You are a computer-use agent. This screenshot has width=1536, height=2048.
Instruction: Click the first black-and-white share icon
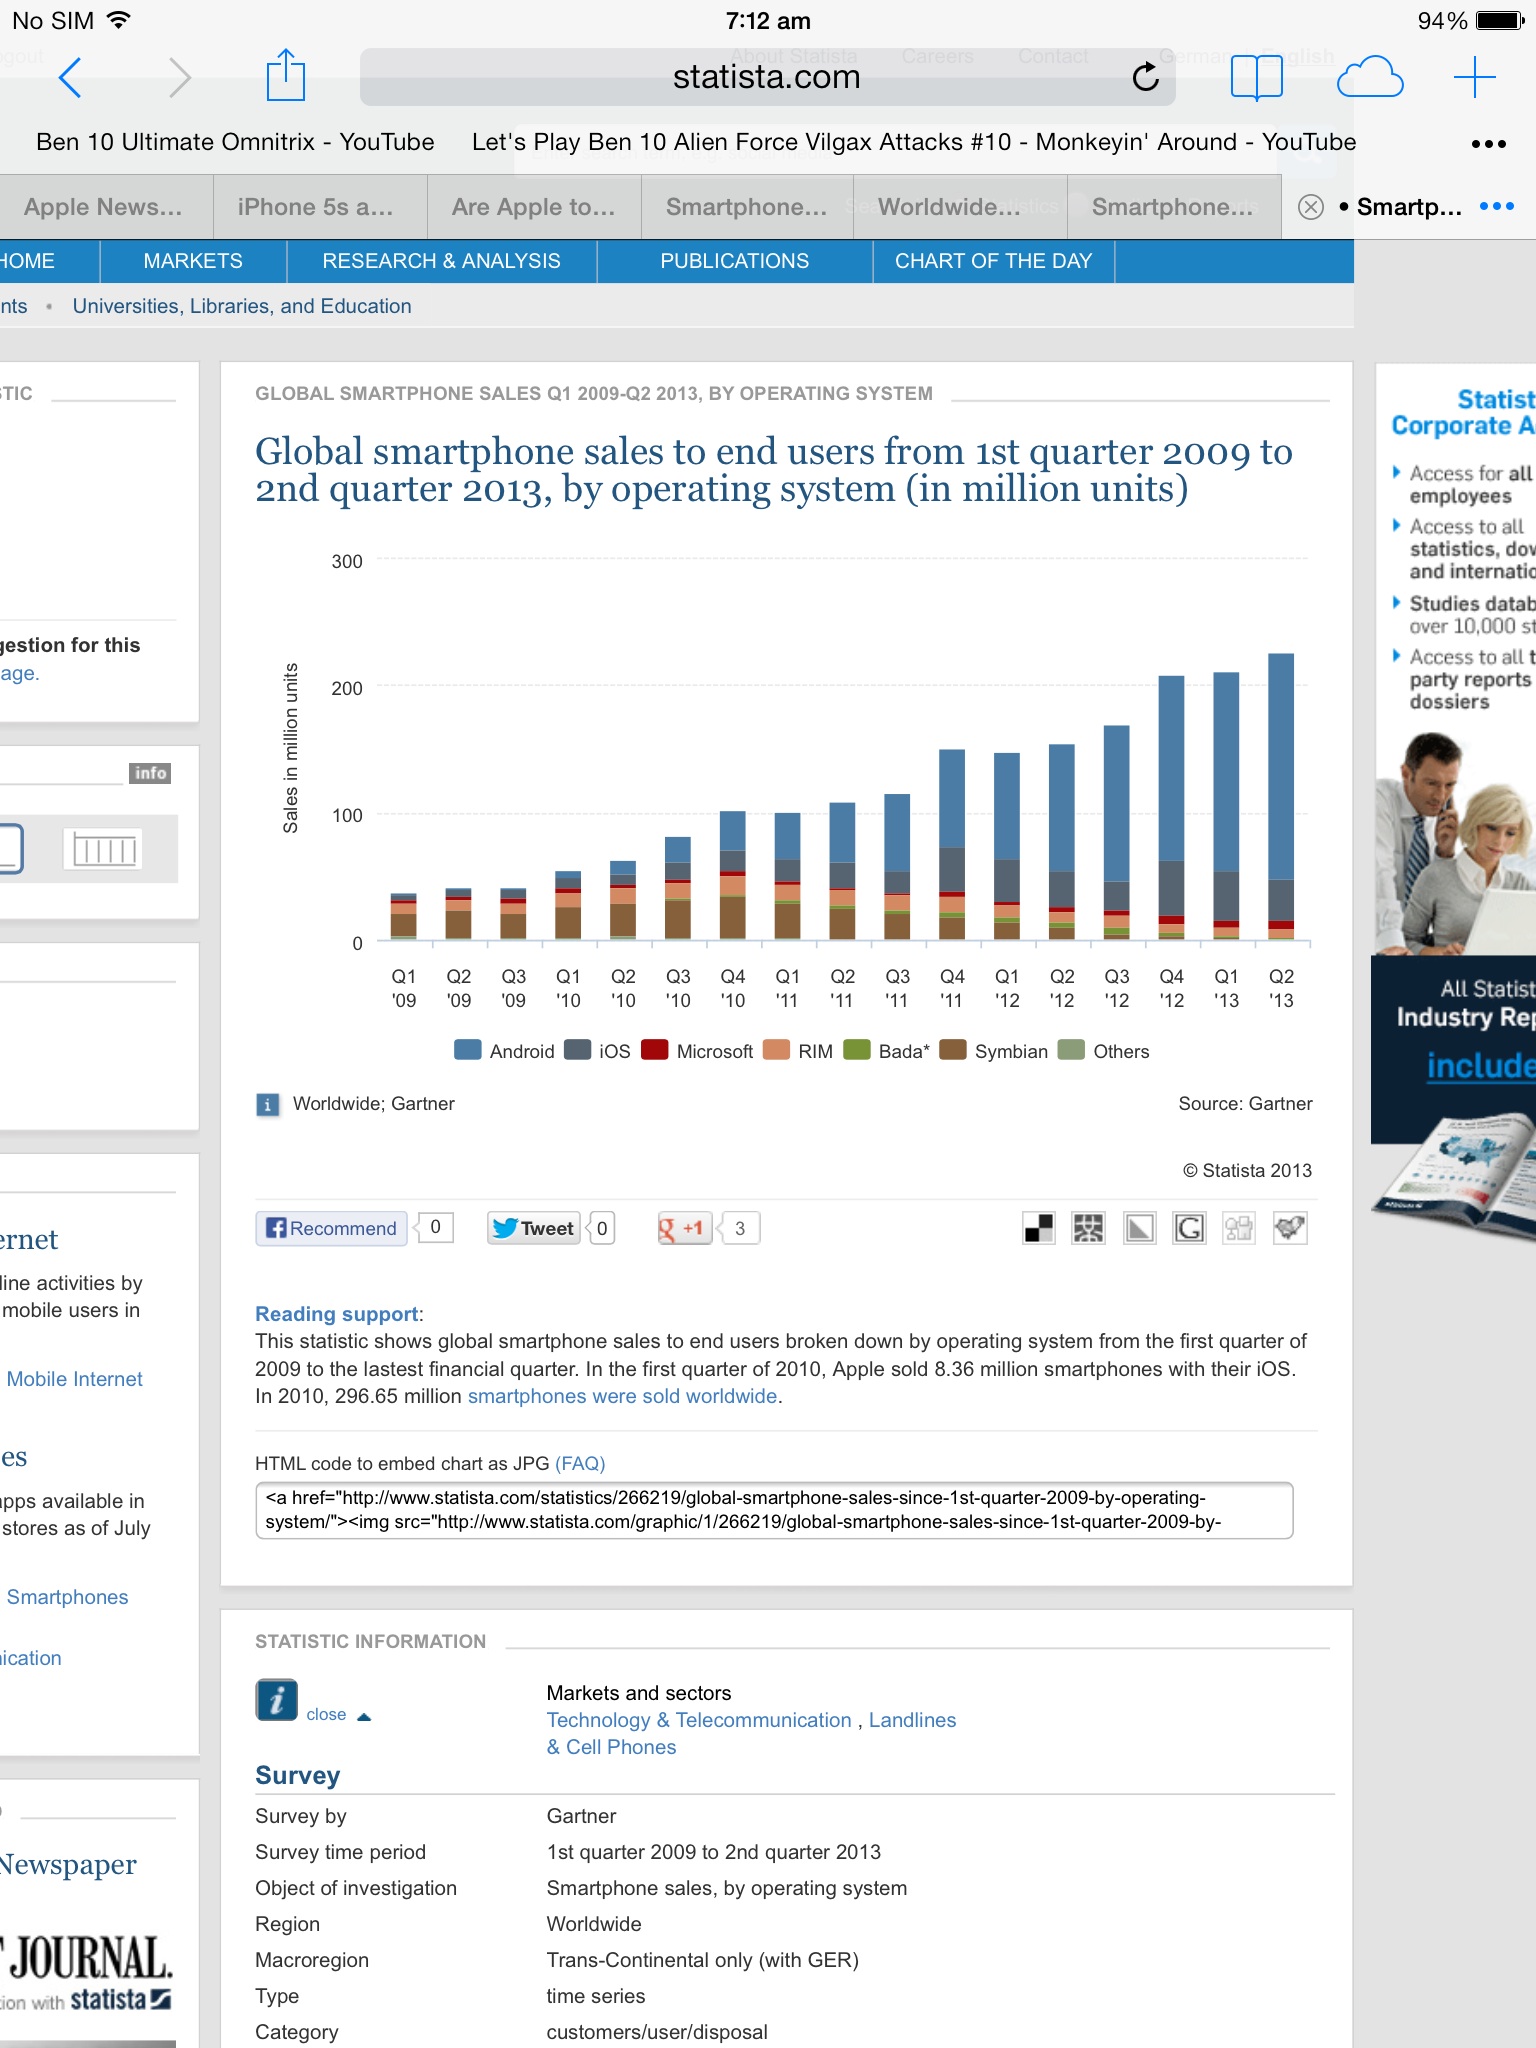1038,1228
